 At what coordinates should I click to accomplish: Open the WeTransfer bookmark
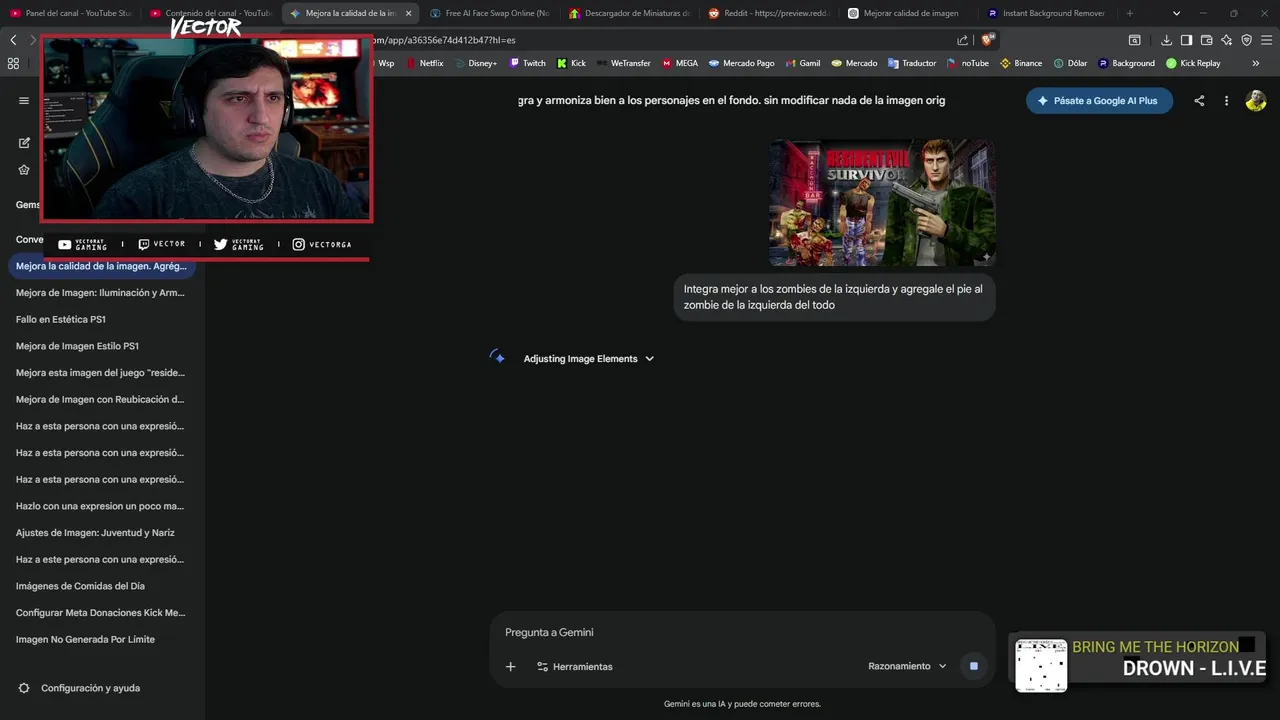coord(623,63)
